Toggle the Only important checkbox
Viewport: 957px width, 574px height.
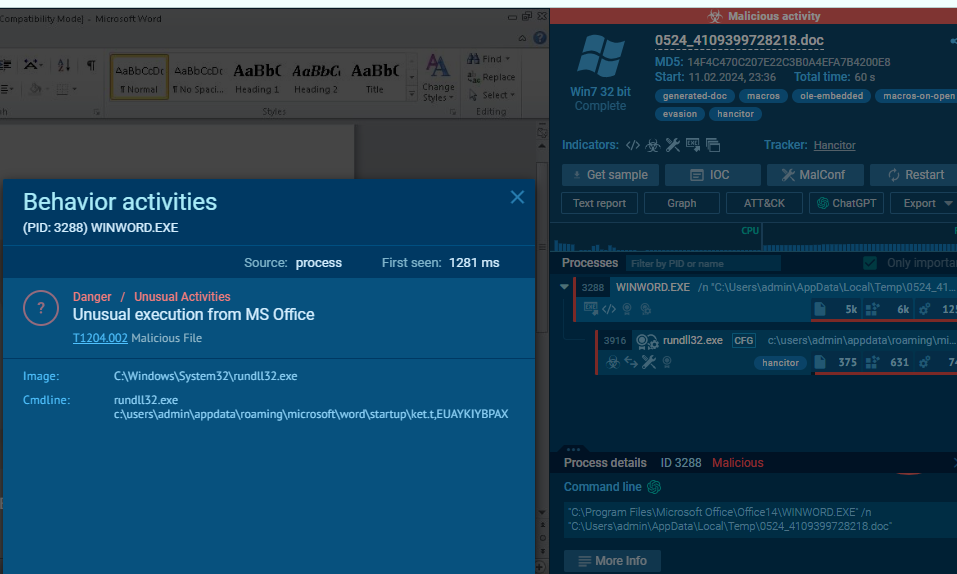pos(870,263)
